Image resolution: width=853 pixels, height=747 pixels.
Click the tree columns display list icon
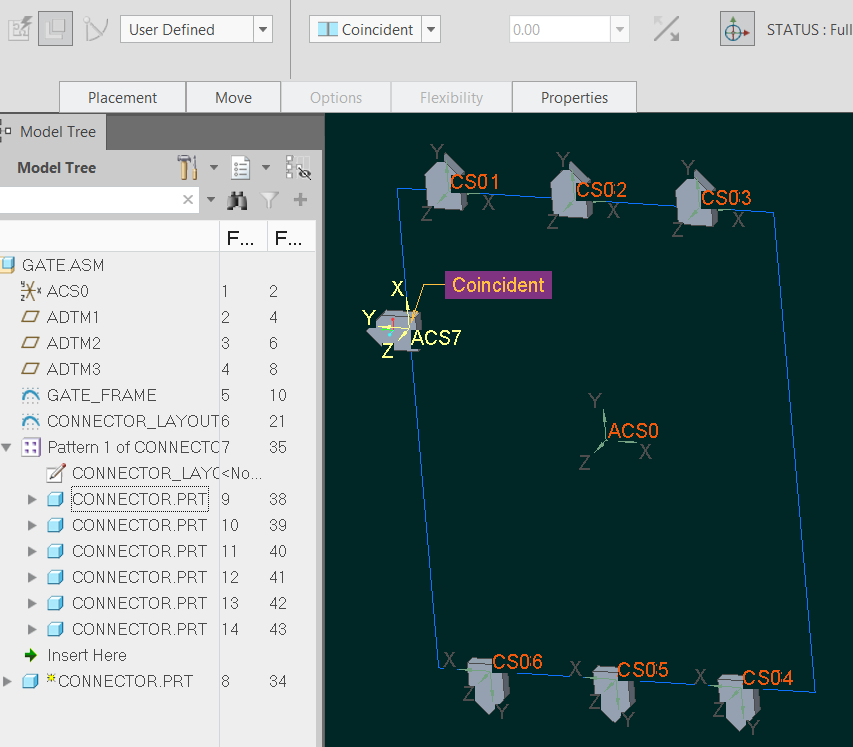tap(240, 168)
